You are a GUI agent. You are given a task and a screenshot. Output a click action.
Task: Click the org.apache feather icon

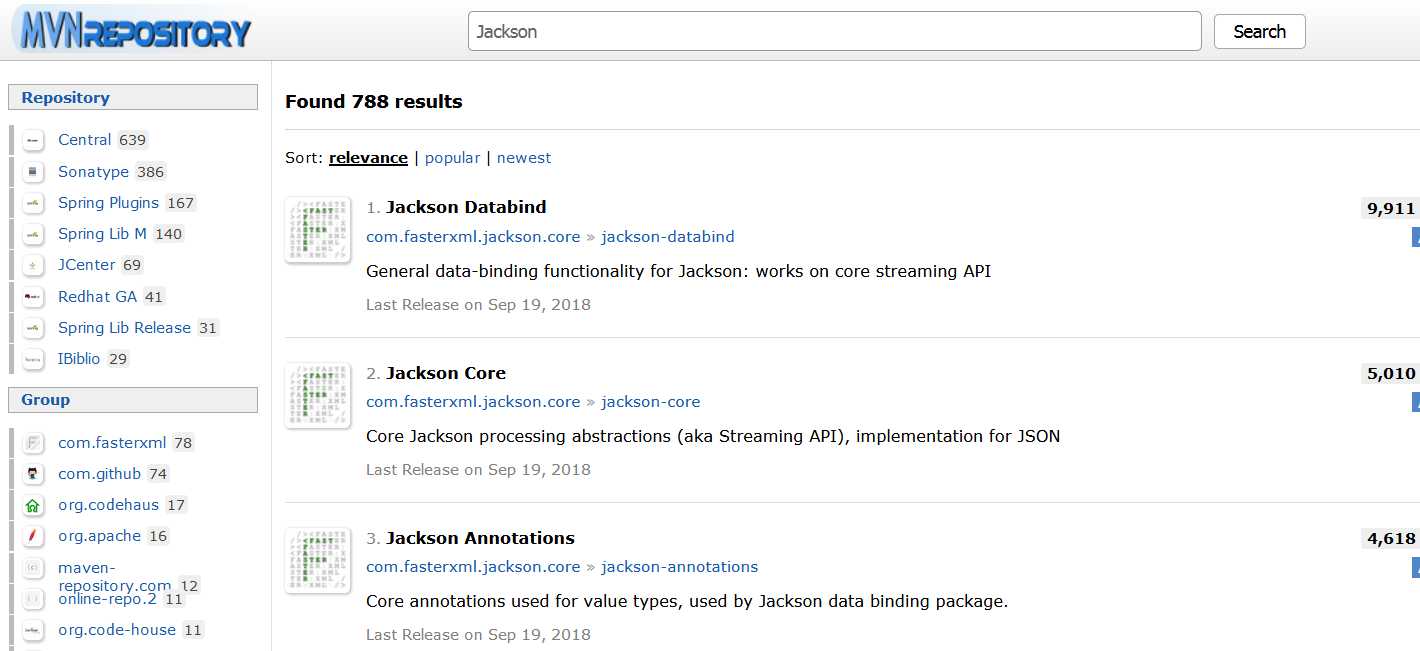33,536
